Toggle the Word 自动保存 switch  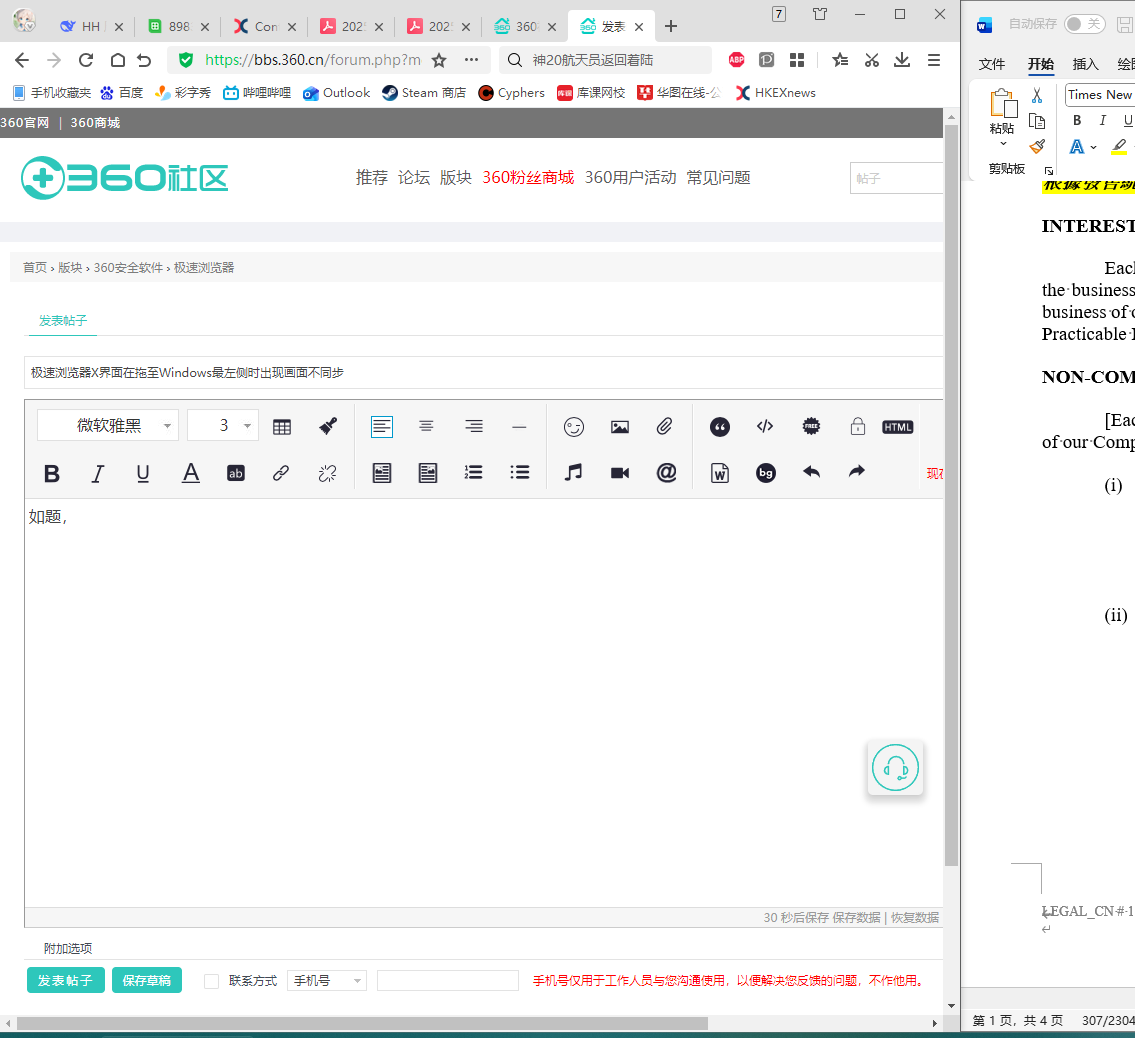click(x=1084, y=24)
